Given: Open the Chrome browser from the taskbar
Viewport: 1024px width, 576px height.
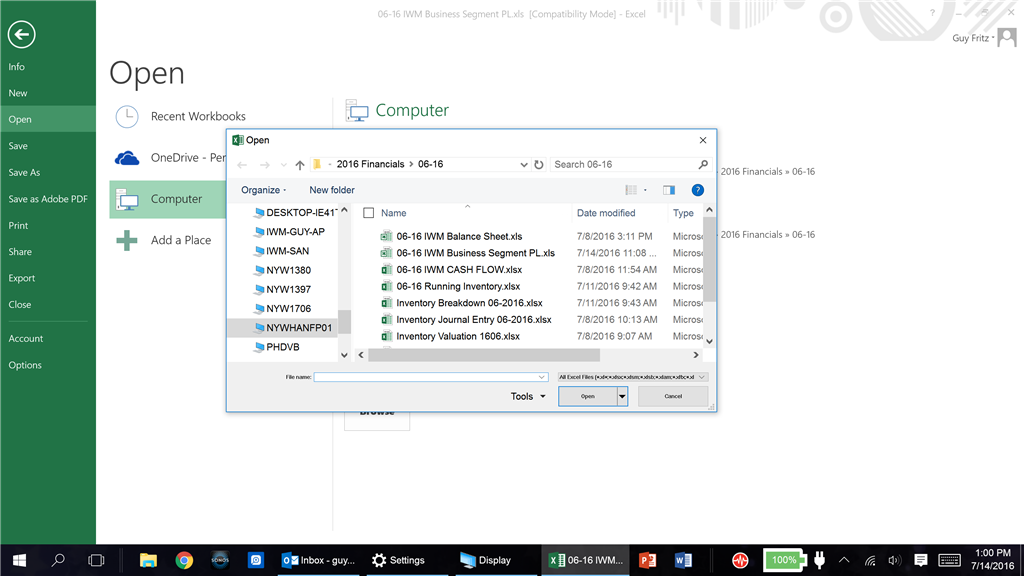Looking at the screenshot, I should (184, 560).
